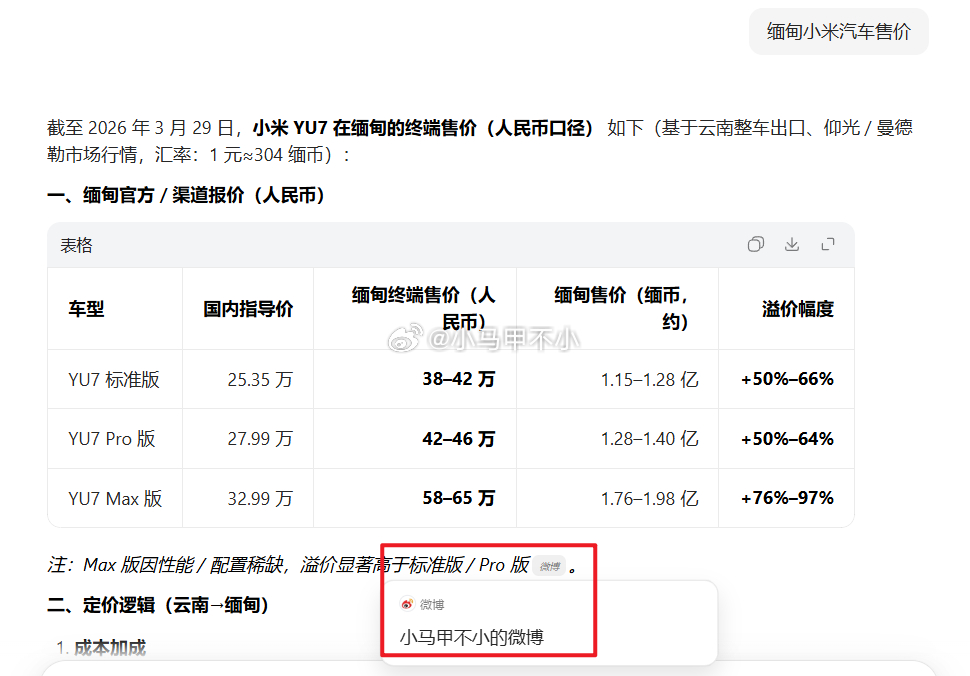Click the user query bubble 缅甸小米汽车售价
Viewport: 970px width, 676px height.
(838, 31)
